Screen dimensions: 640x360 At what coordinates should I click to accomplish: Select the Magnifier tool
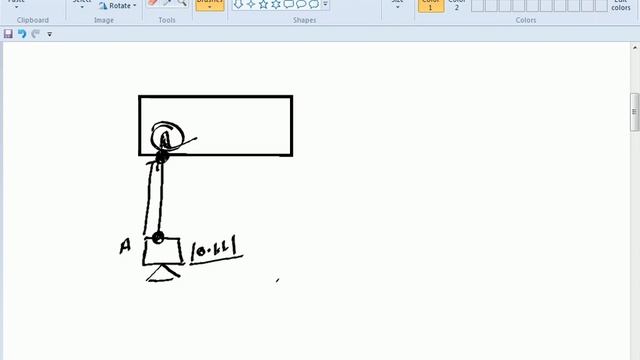pos(182,3)
